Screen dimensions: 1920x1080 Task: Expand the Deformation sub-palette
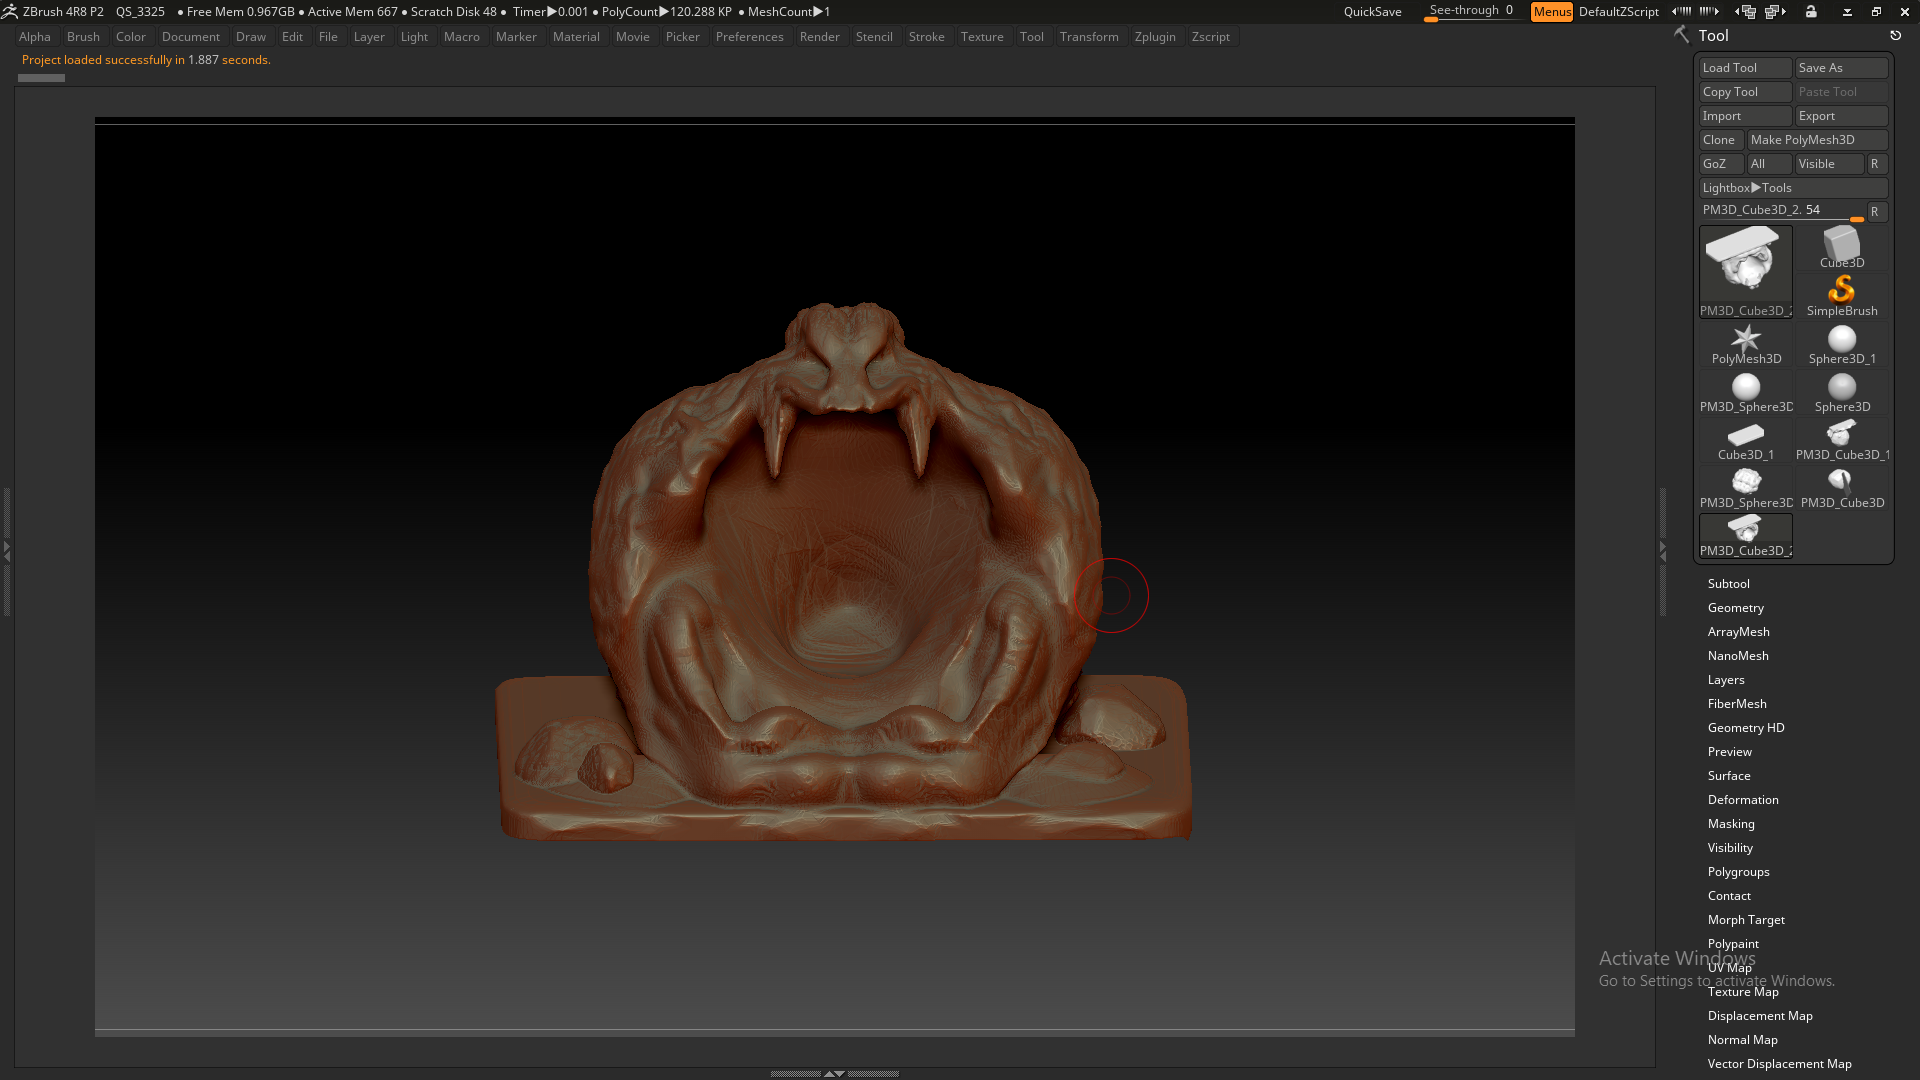tap(1743, 800)
